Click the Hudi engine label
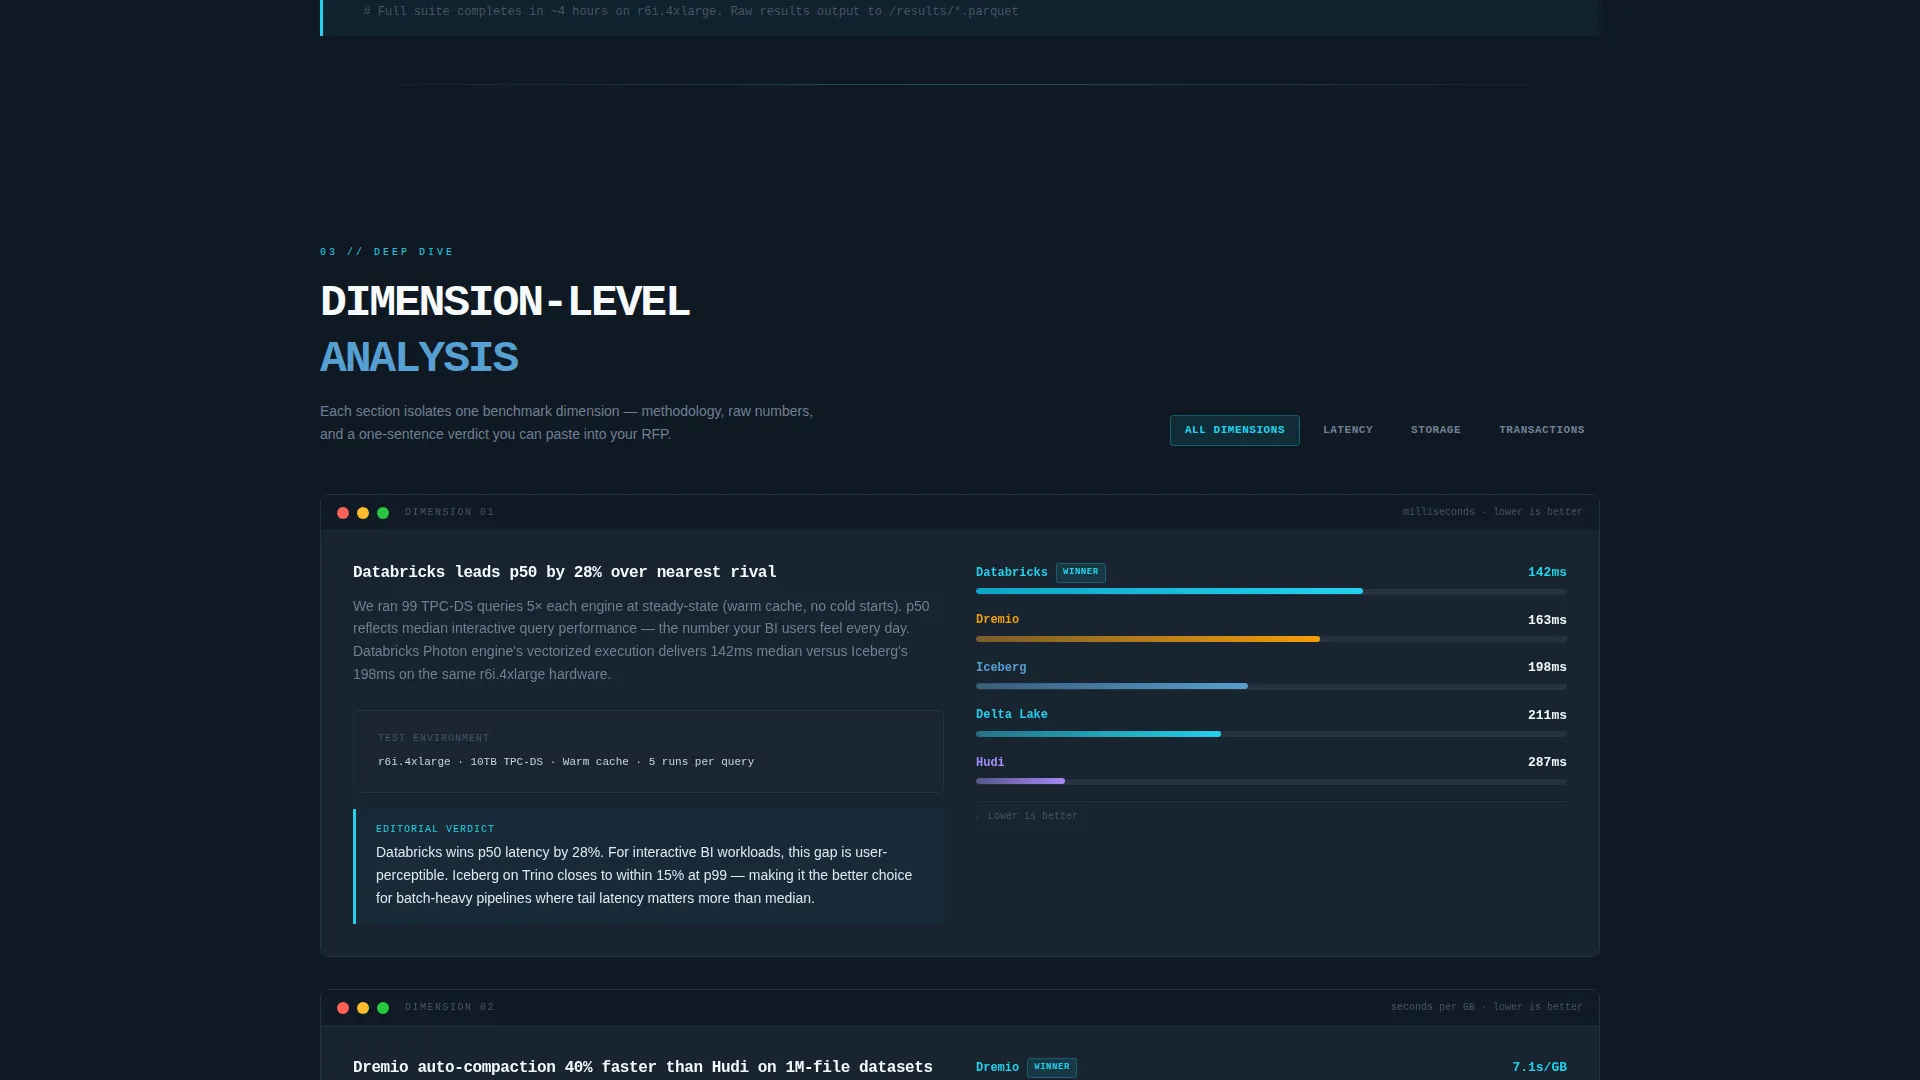This screenshot has height=1080, width=1920. (x=990, y=762)
